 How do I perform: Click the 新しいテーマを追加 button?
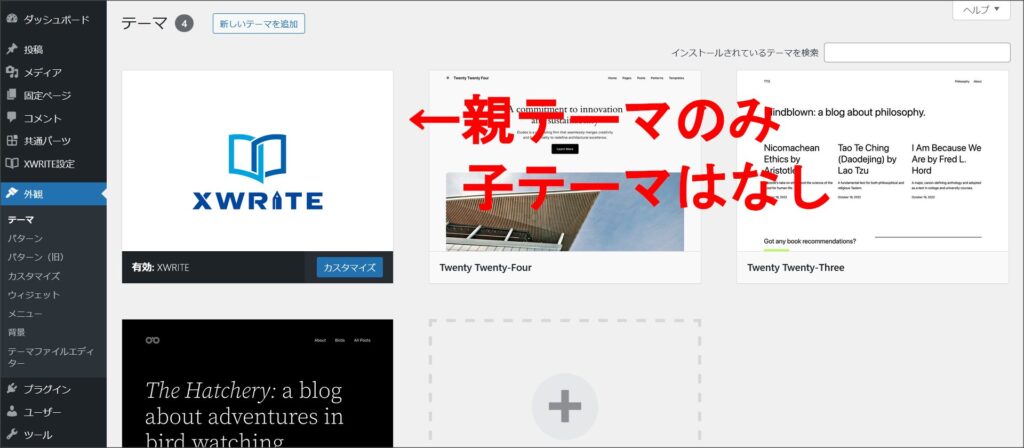pyautogui.click(x=259, y=24)
